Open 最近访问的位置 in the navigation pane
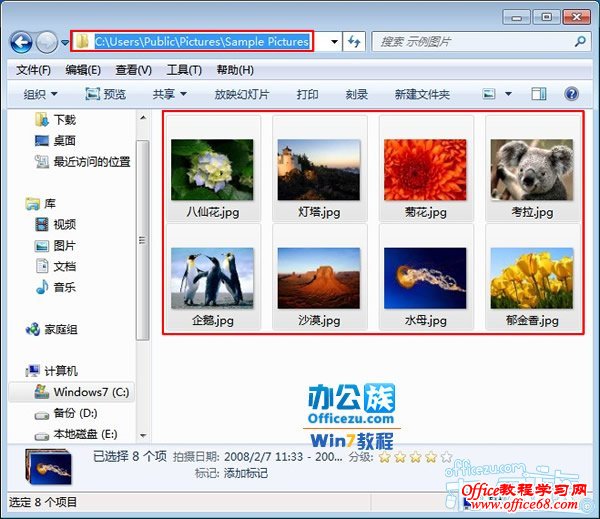600x519 pixels. click(x=83, y=162)
